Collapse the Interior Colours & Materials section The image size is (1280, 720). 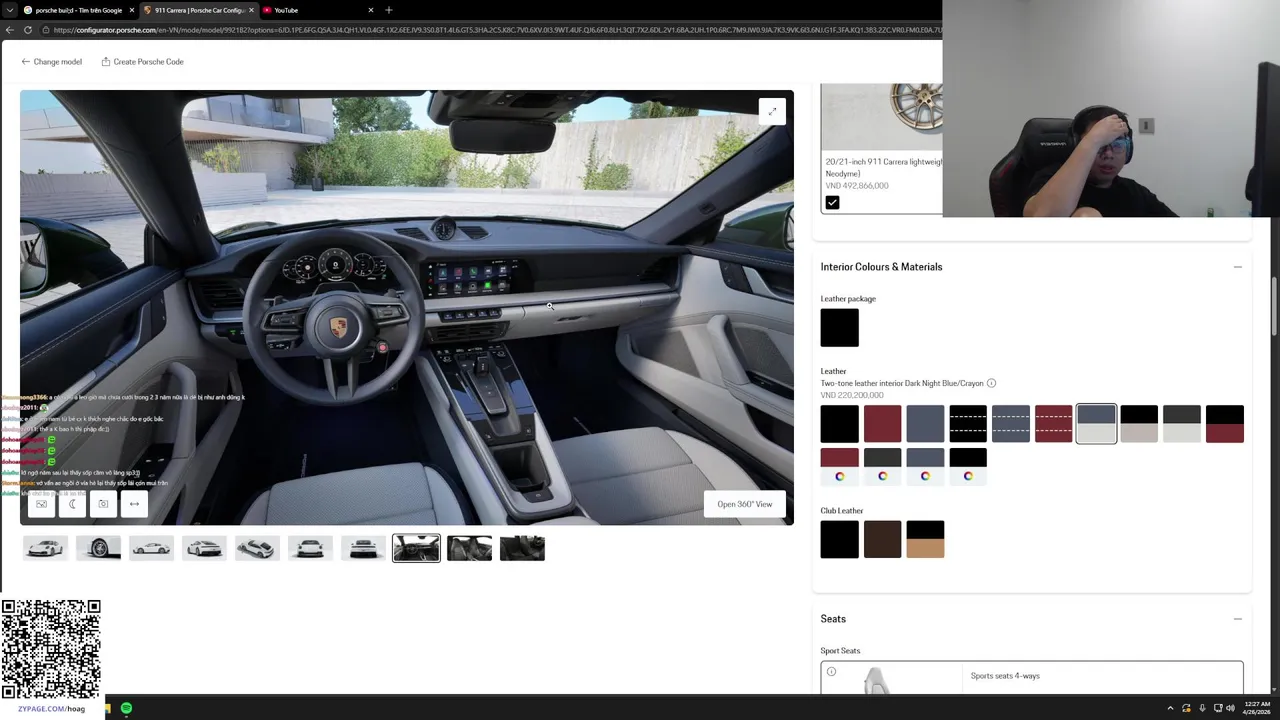coord(1237,267)
